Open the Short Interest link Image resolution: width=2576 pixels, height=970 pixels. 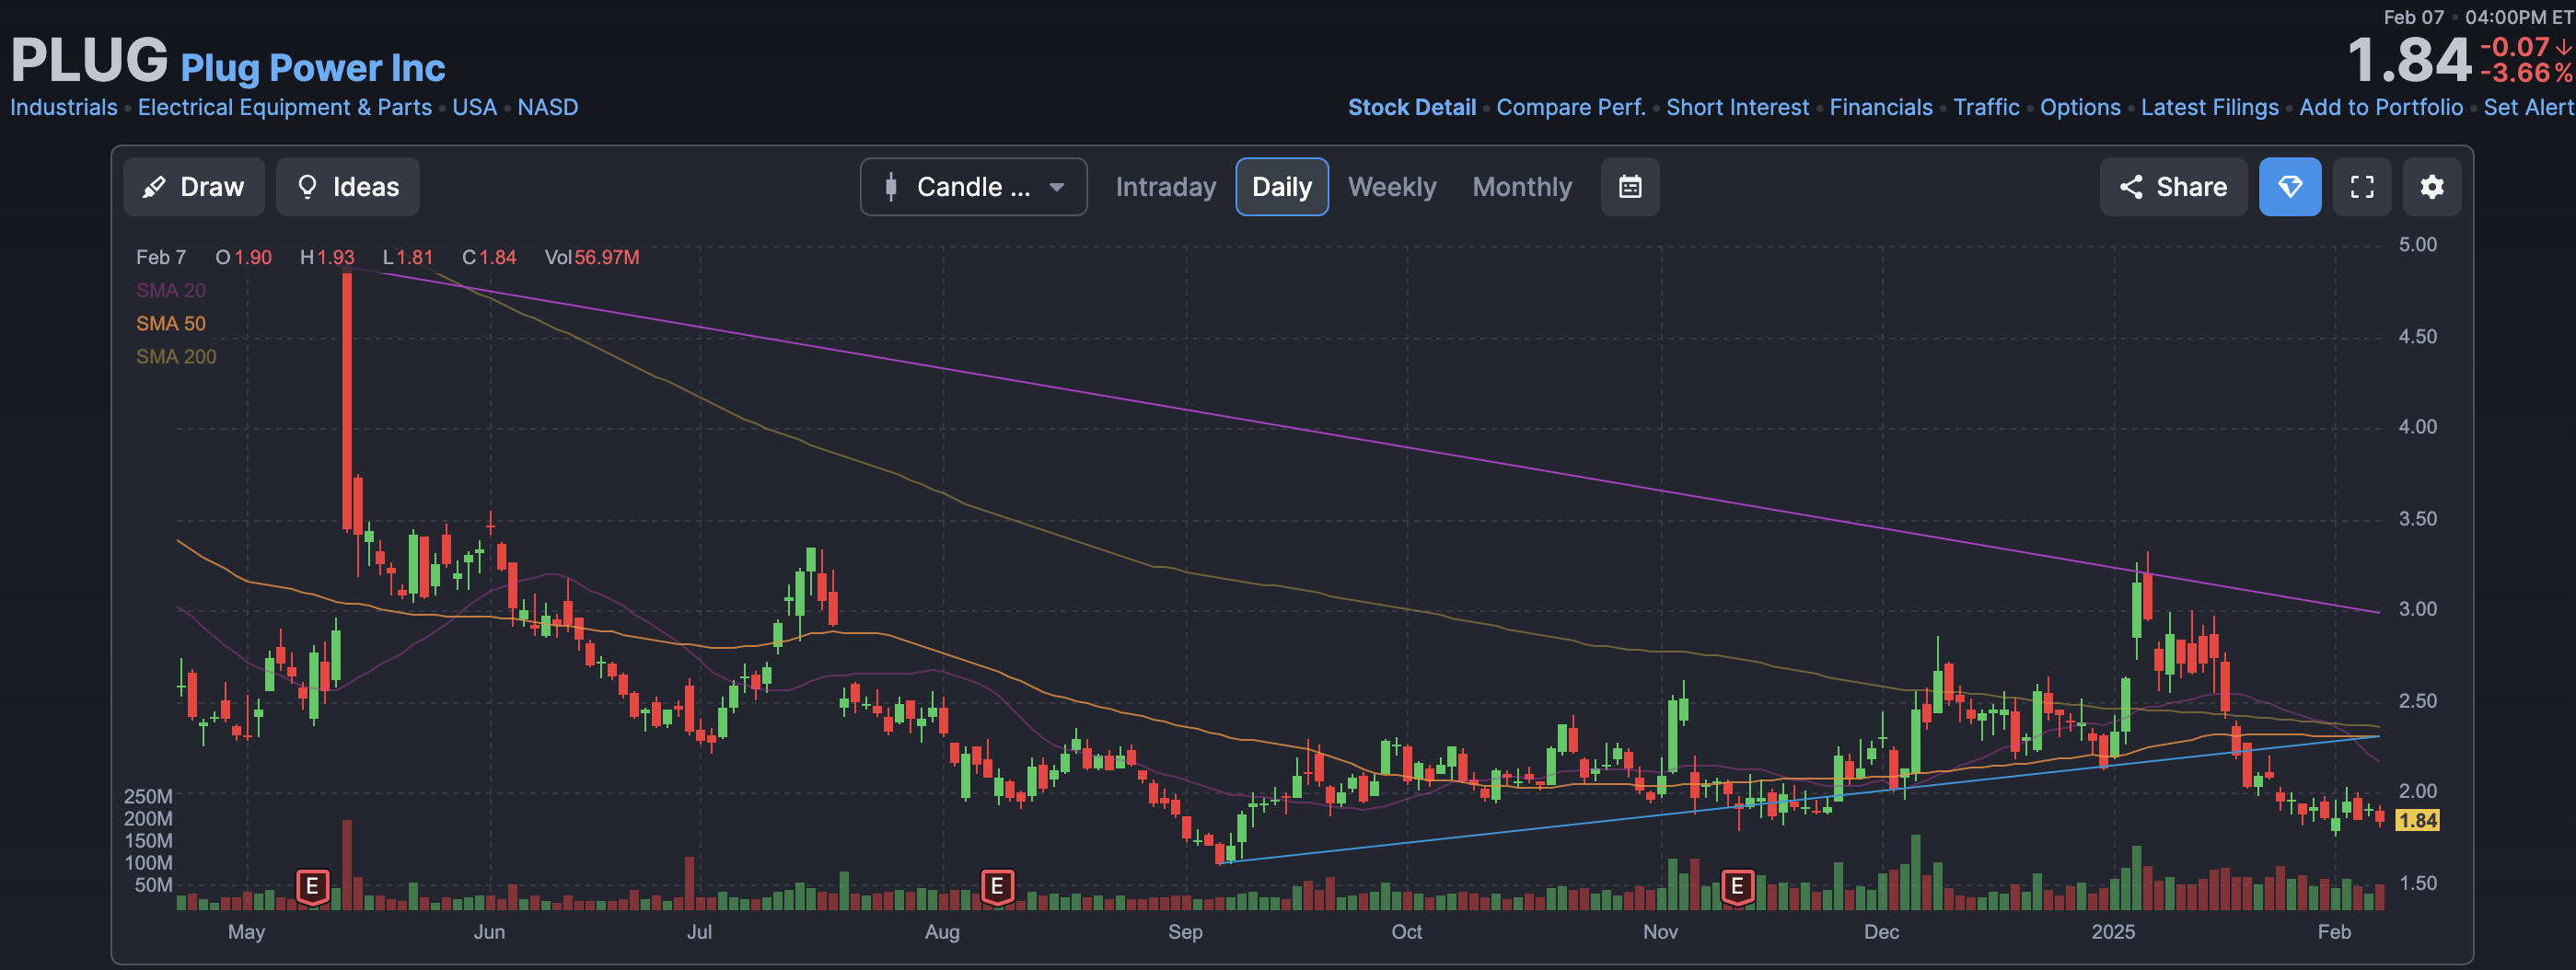point(1737,107)
